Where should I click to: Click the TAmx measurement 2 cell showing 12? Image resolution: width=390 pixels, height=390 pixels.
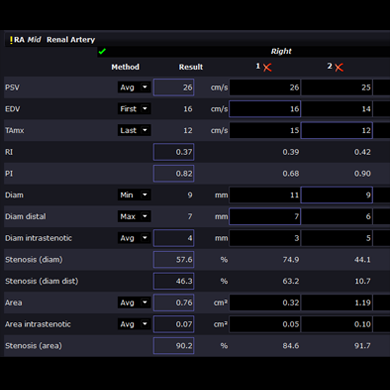(x=337, y=130)
